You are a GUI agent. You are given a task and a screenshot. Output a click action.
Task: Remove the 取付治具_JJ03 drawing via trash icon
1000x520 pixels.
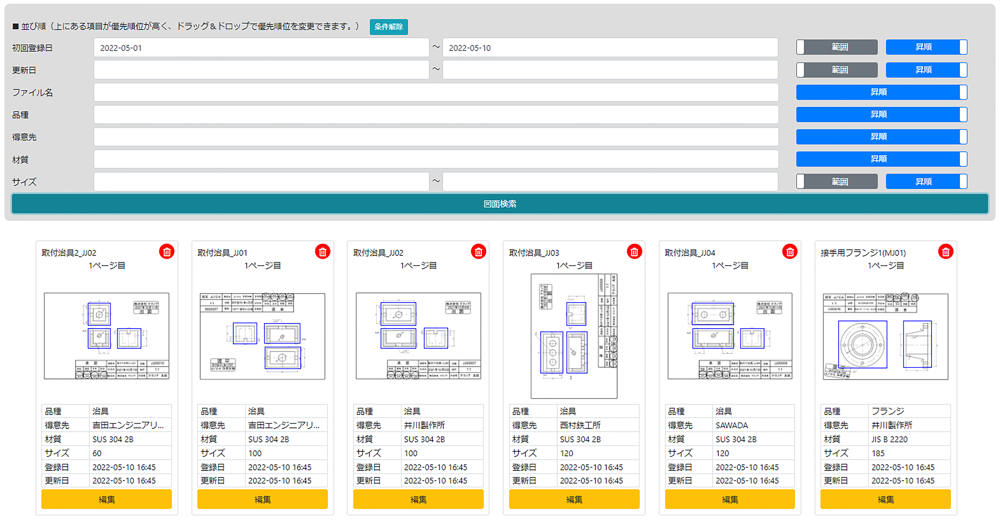(x=635, y=251)
